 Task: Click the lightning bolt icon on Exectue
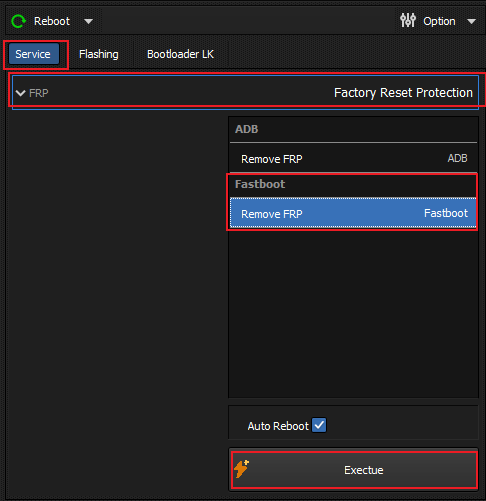(241, 469)
